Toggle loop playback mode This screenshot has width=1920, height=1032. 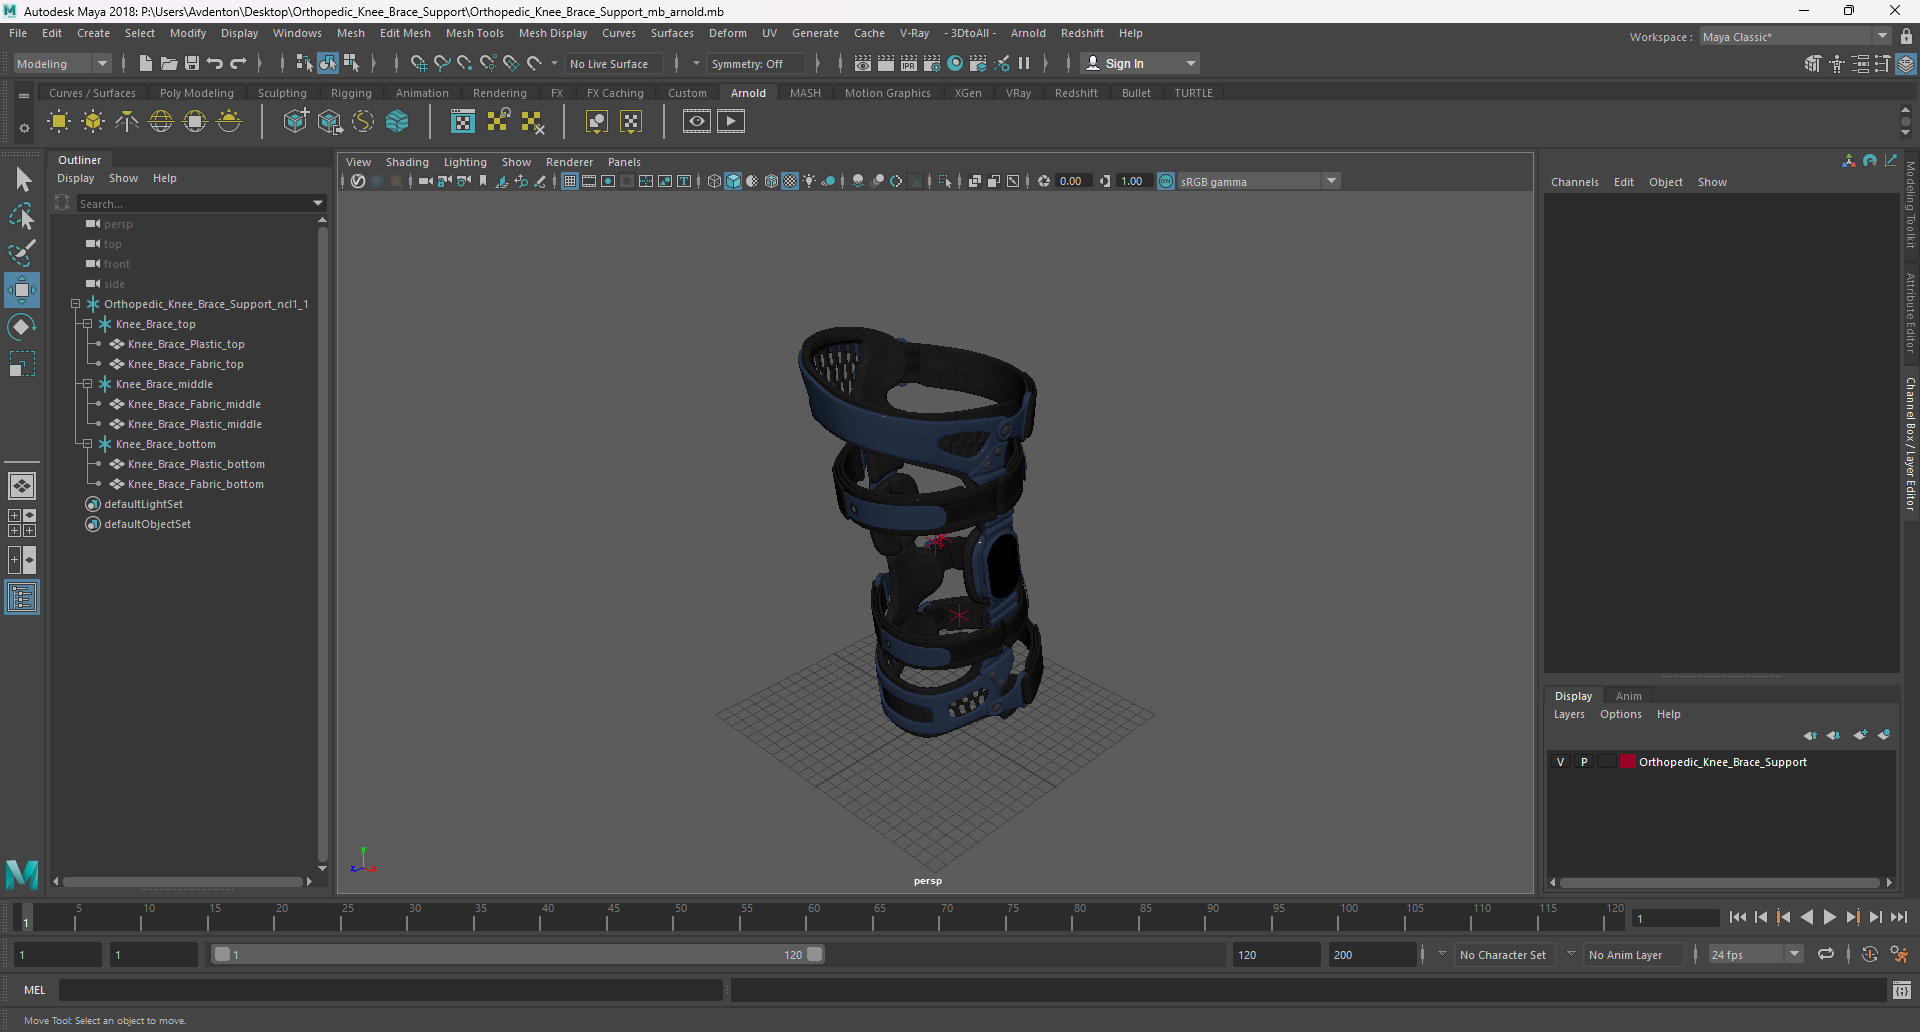[1826, 954]
